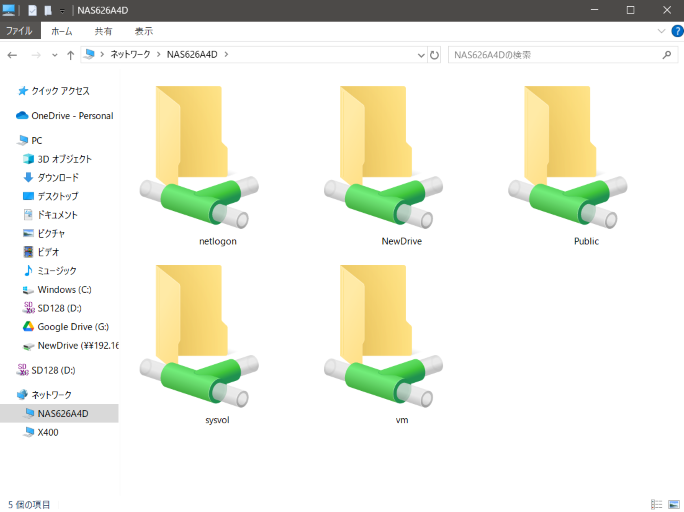Go up one folder level arrow

70,55
